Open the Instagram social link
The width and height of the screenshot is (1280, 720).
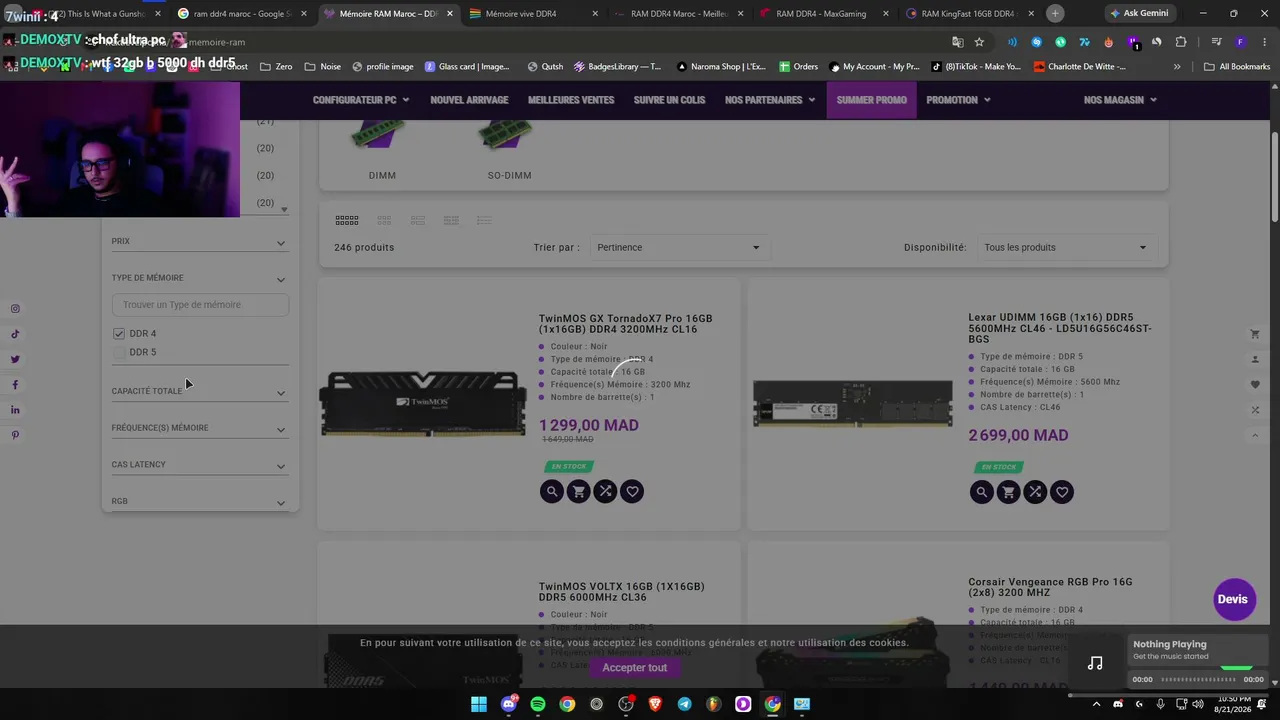[x=15, y=309]
